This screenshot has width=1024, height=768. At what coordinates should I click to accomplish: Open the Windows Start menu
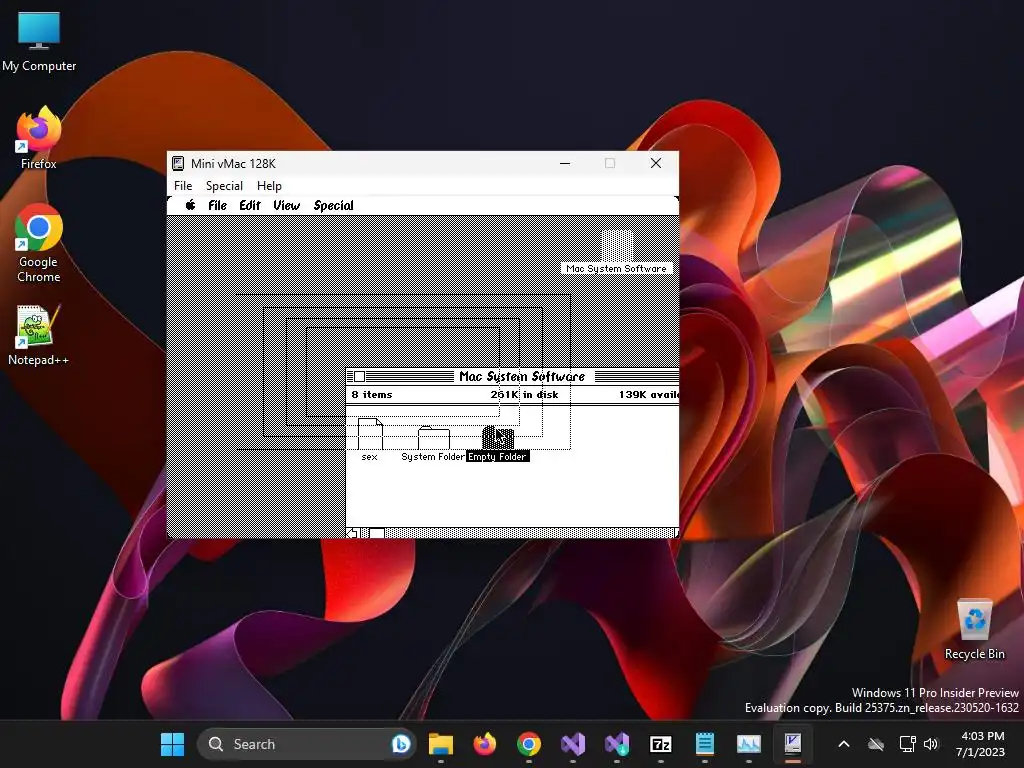pos(172,744)
